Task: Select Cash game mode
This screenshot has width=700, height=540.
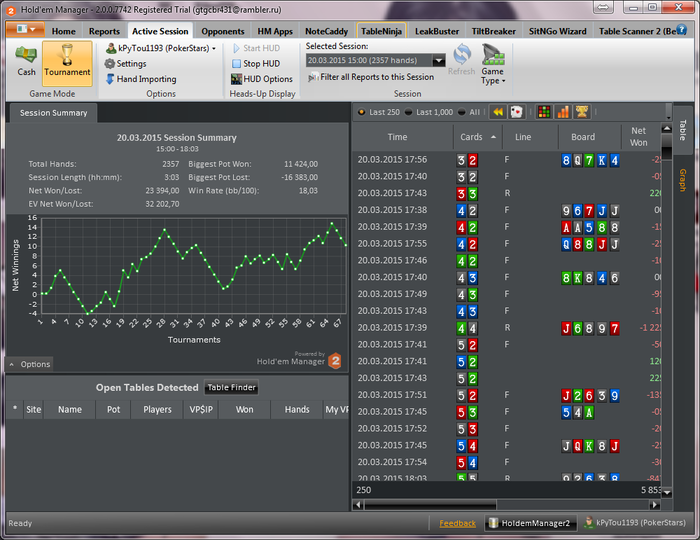Action: tap(26, 62)
